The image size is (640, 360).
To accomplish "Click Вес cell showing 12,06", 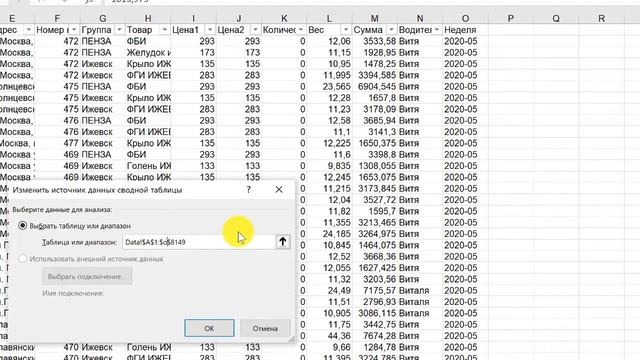I will 329,41.
